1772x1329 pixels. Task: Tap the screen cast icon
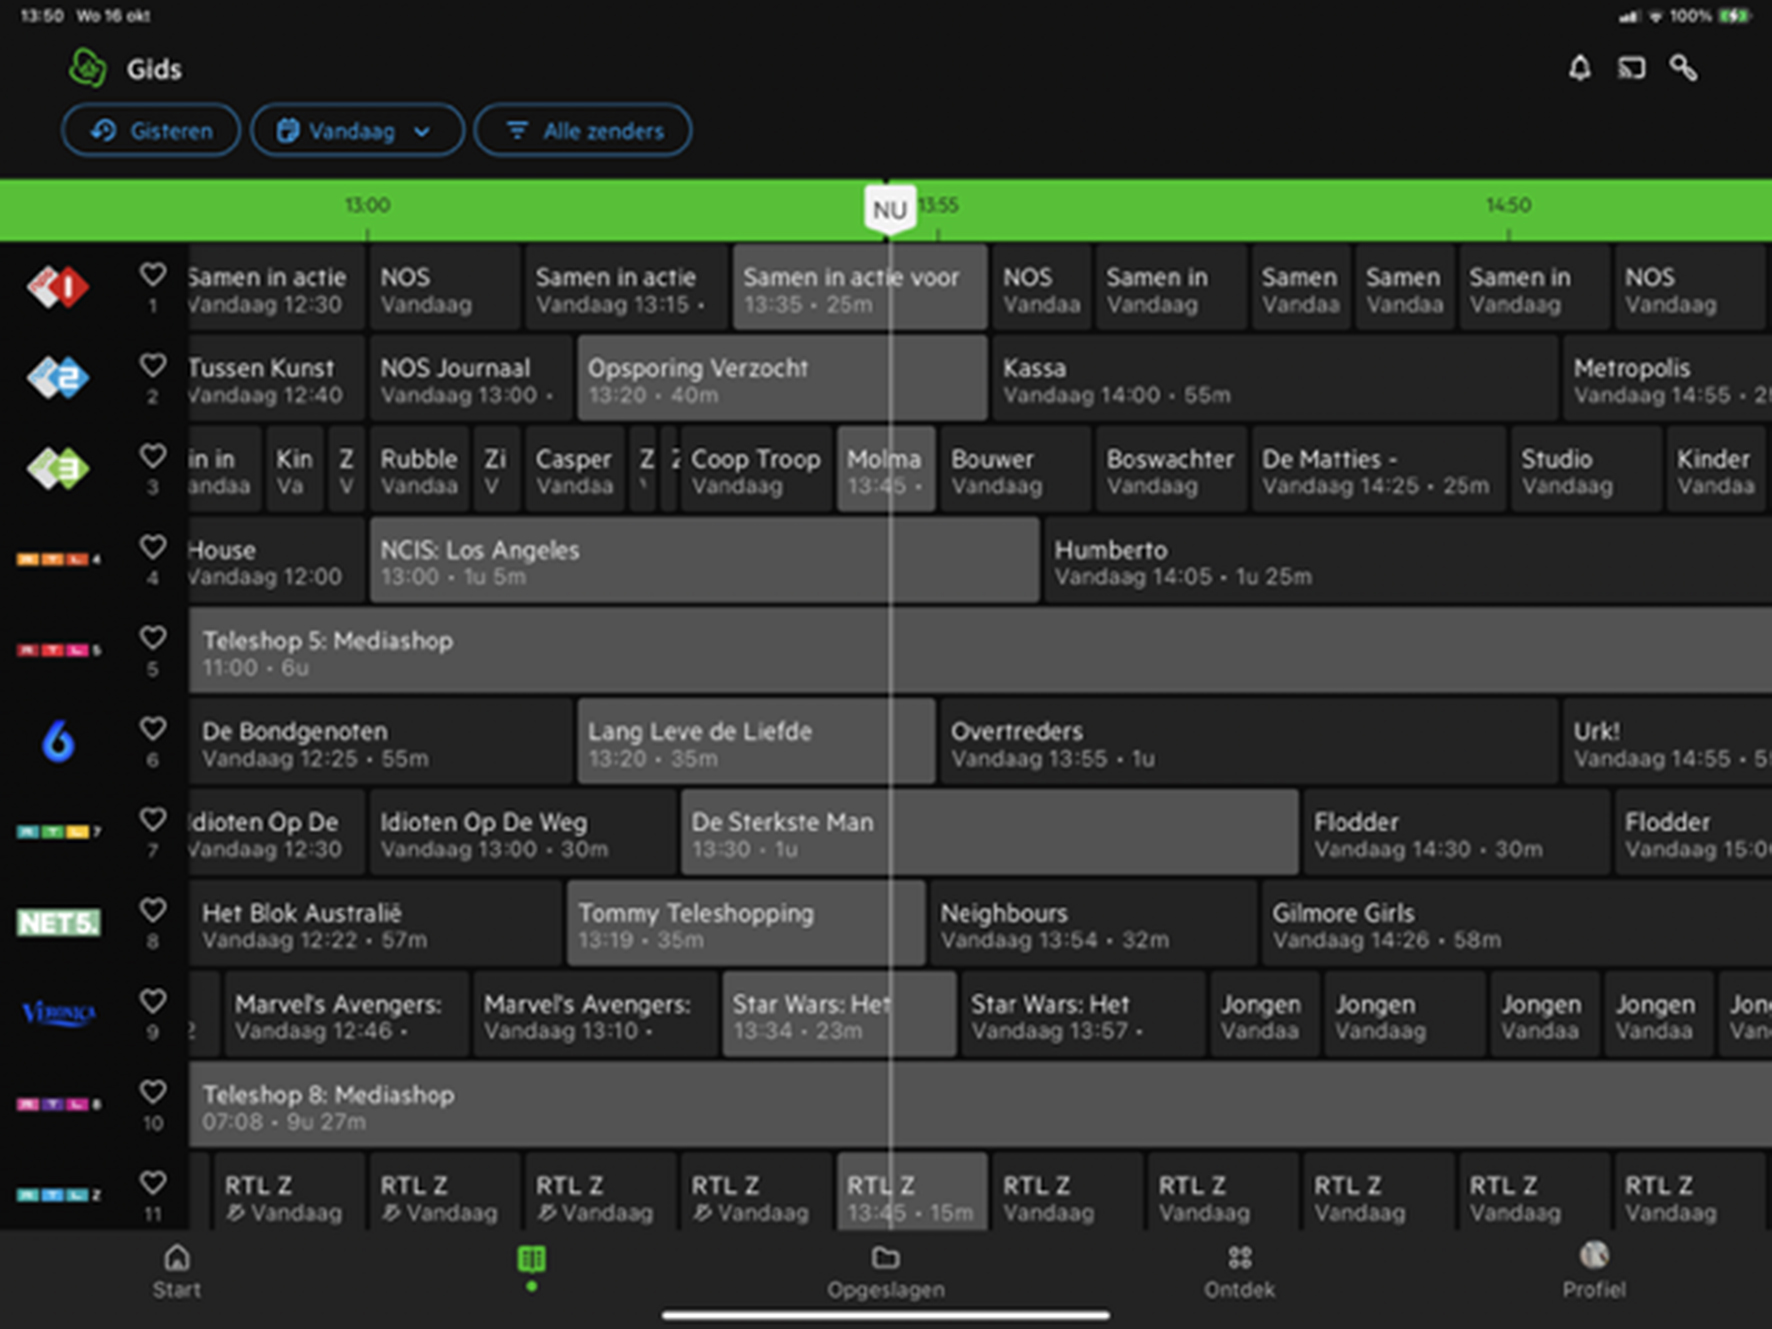pos(1631,68)
